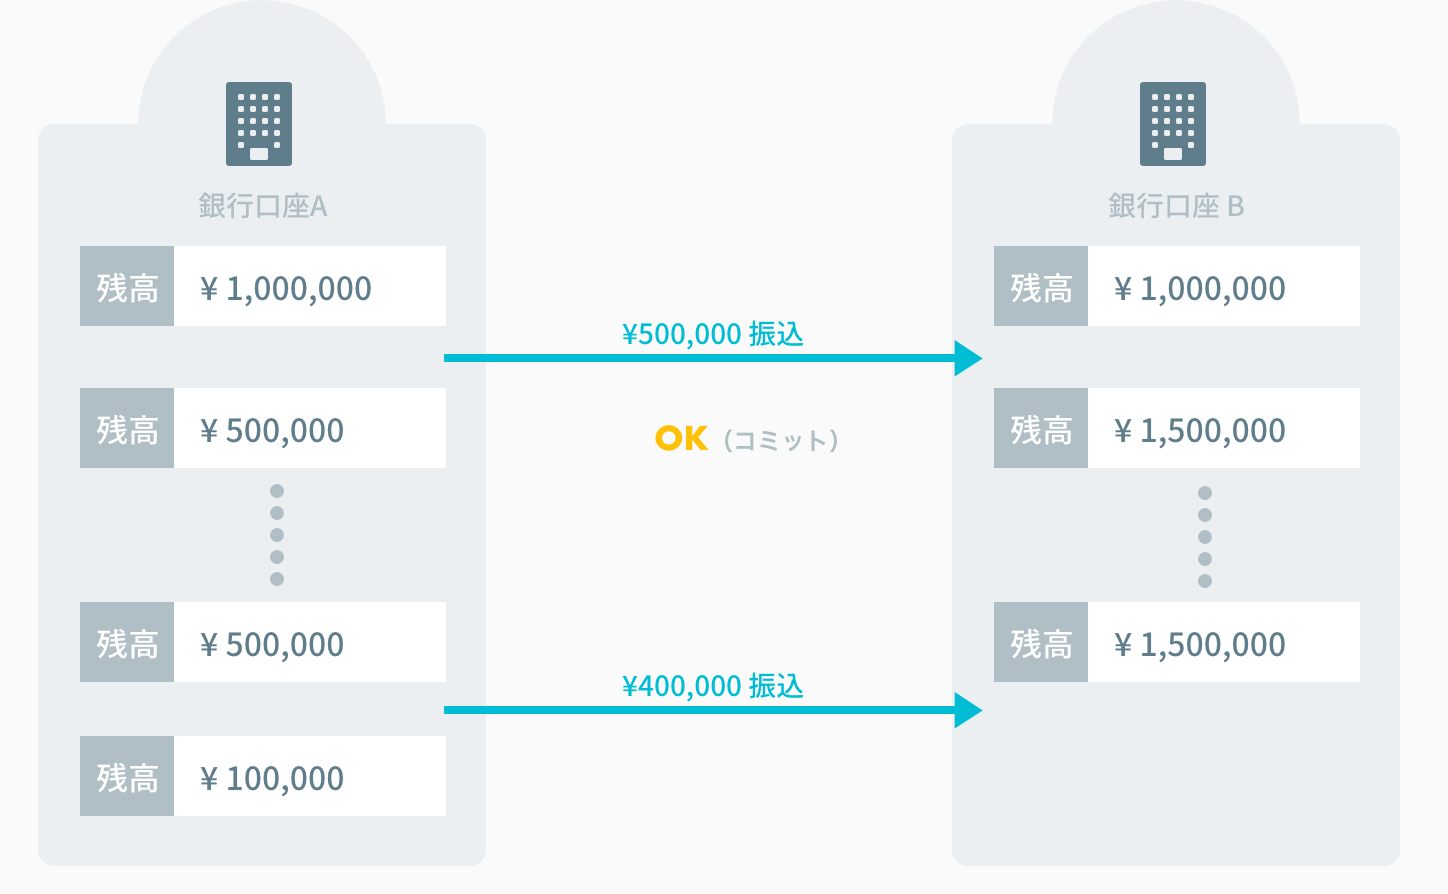Select the 銀行口座A title label
The width and height of the screenshot is (1448, 894).
[x=263, y=206]
